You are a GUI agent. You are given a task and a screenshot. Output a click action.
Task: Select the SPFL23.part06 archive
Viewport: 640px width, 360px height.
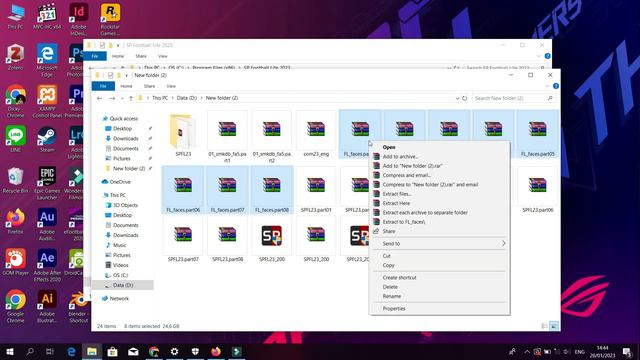click(538, 190)
